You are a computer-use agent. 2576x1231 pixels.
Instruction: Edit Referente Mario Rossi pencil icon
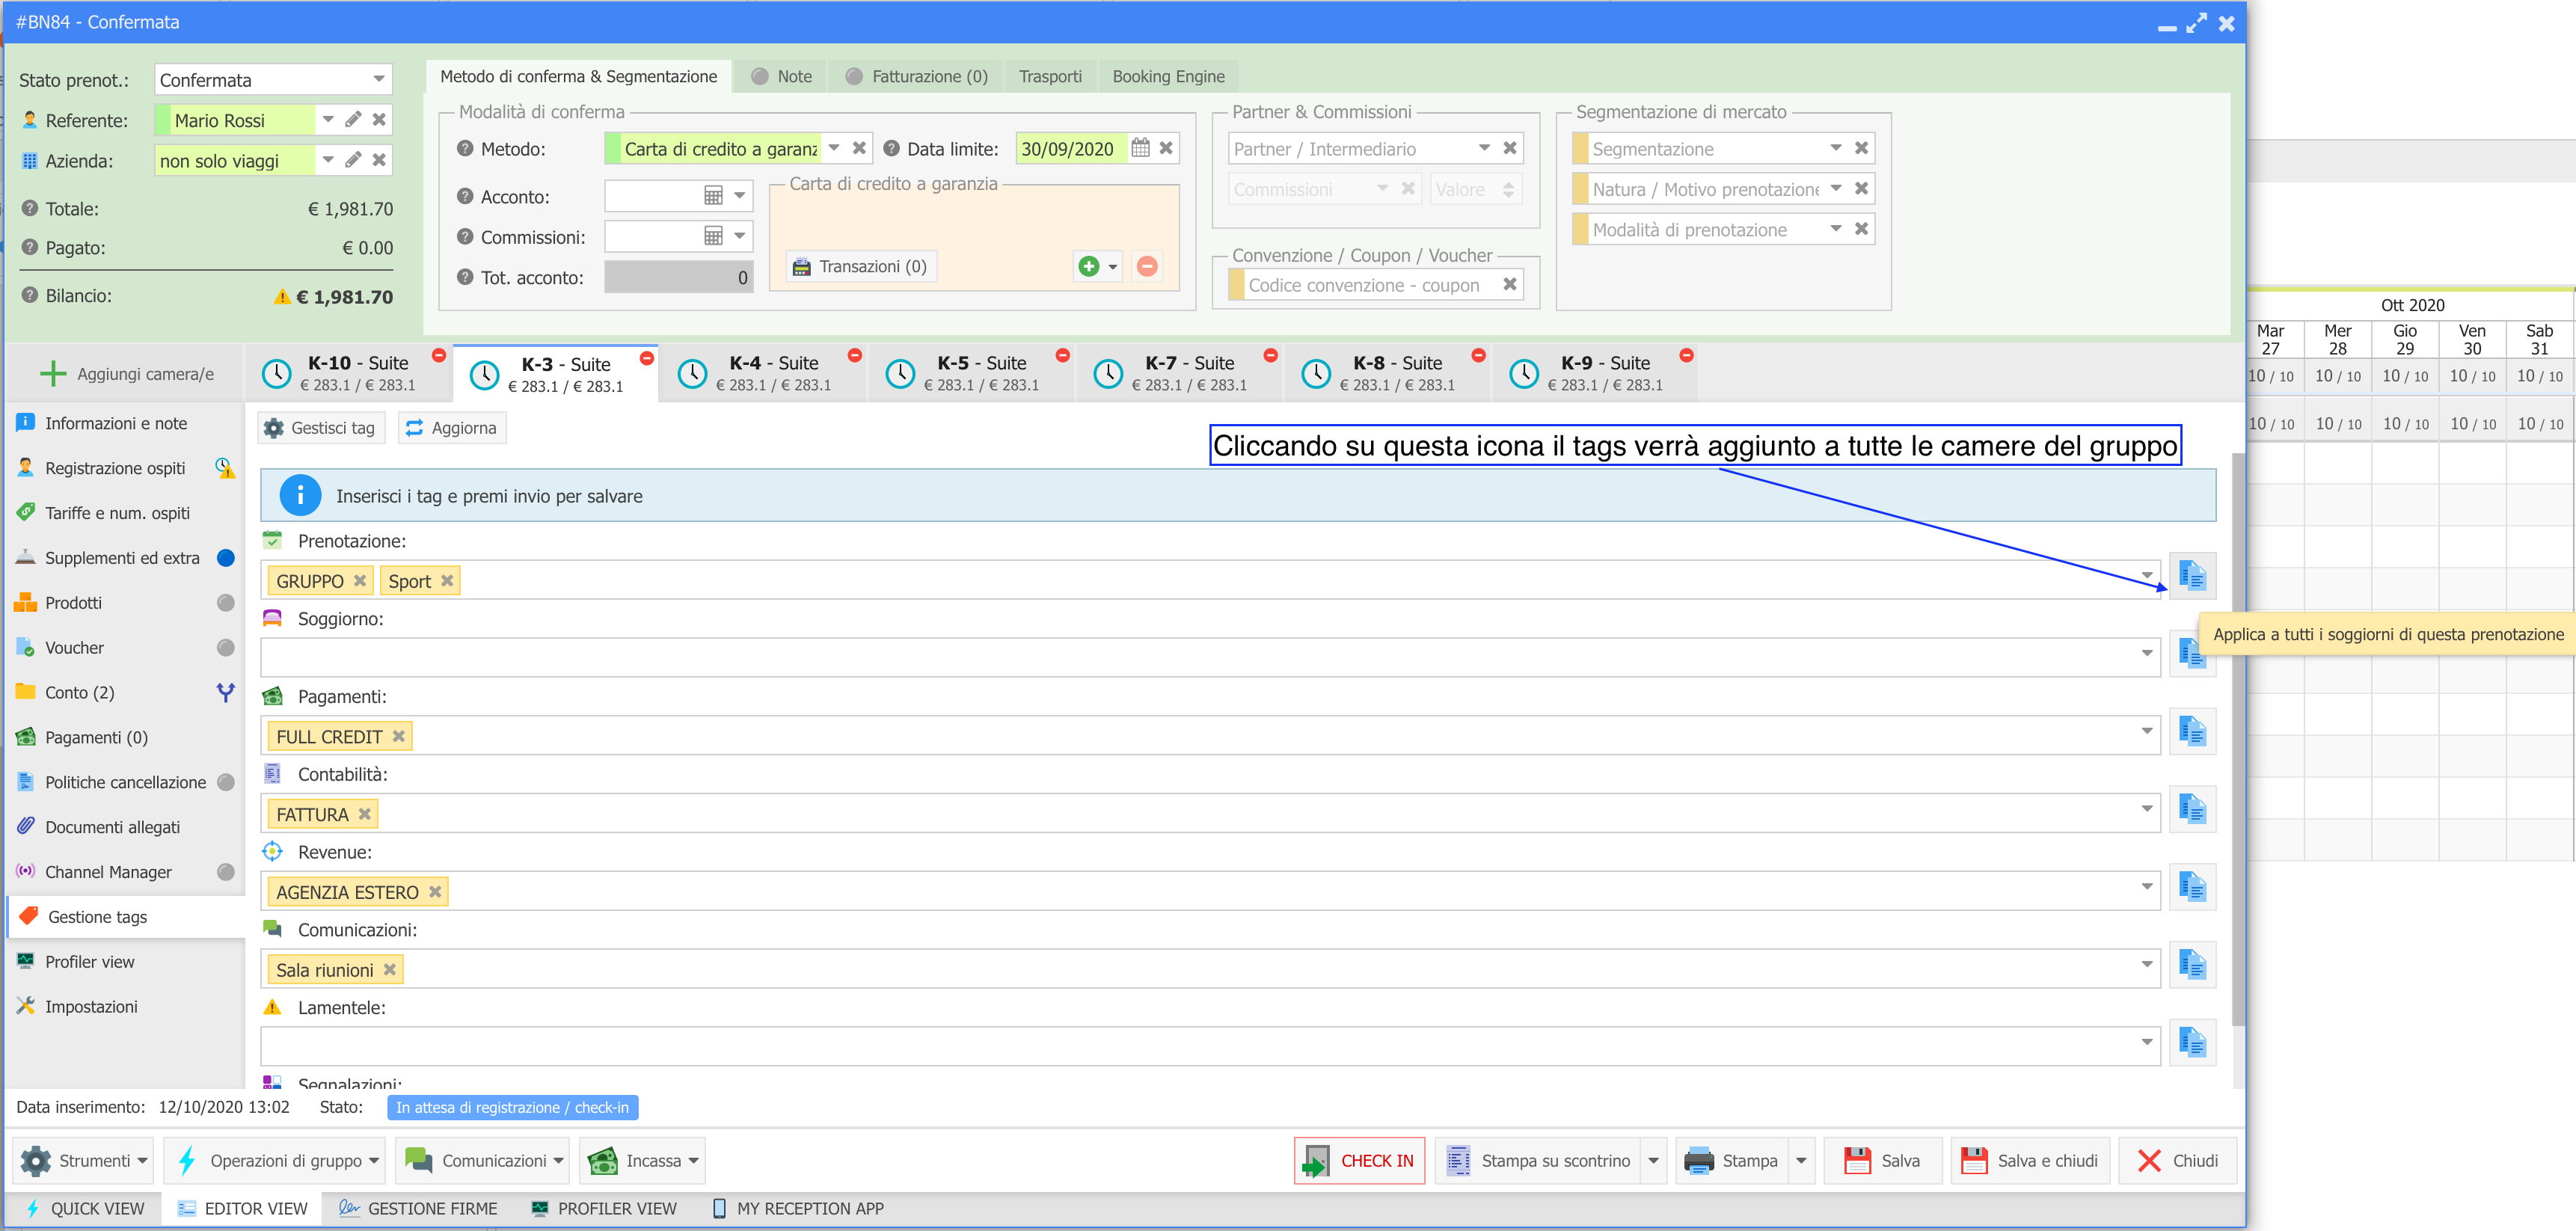[x=353, y=120]
